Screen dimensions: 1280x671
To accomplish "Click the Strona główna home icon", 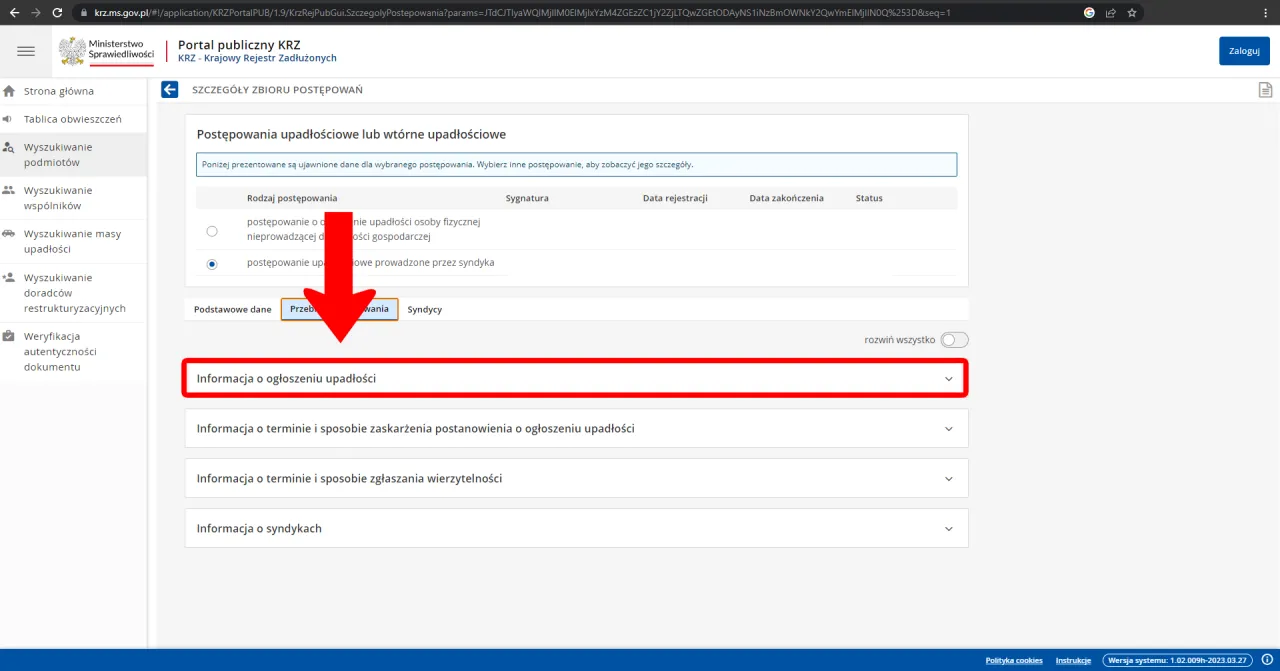I will [x=9, y=91].
